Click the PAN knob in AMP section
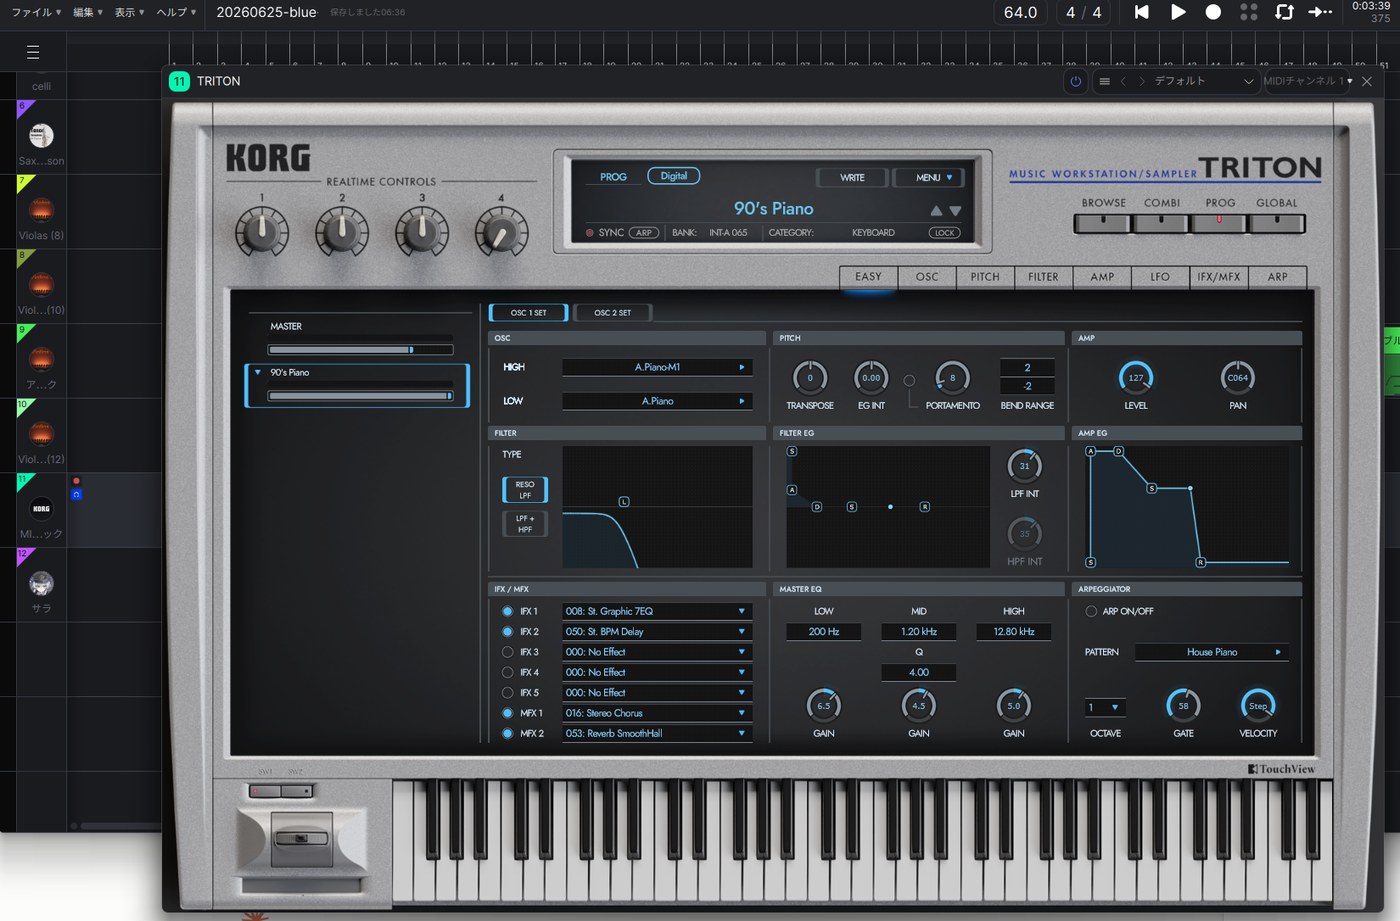The image size is (1400, 921). click(1237, 377)
